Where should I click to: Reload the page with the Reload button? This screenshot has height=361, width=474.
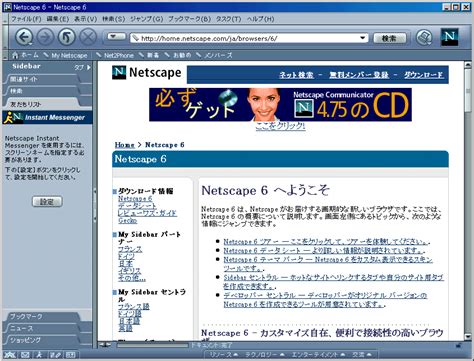pos(67,37)
